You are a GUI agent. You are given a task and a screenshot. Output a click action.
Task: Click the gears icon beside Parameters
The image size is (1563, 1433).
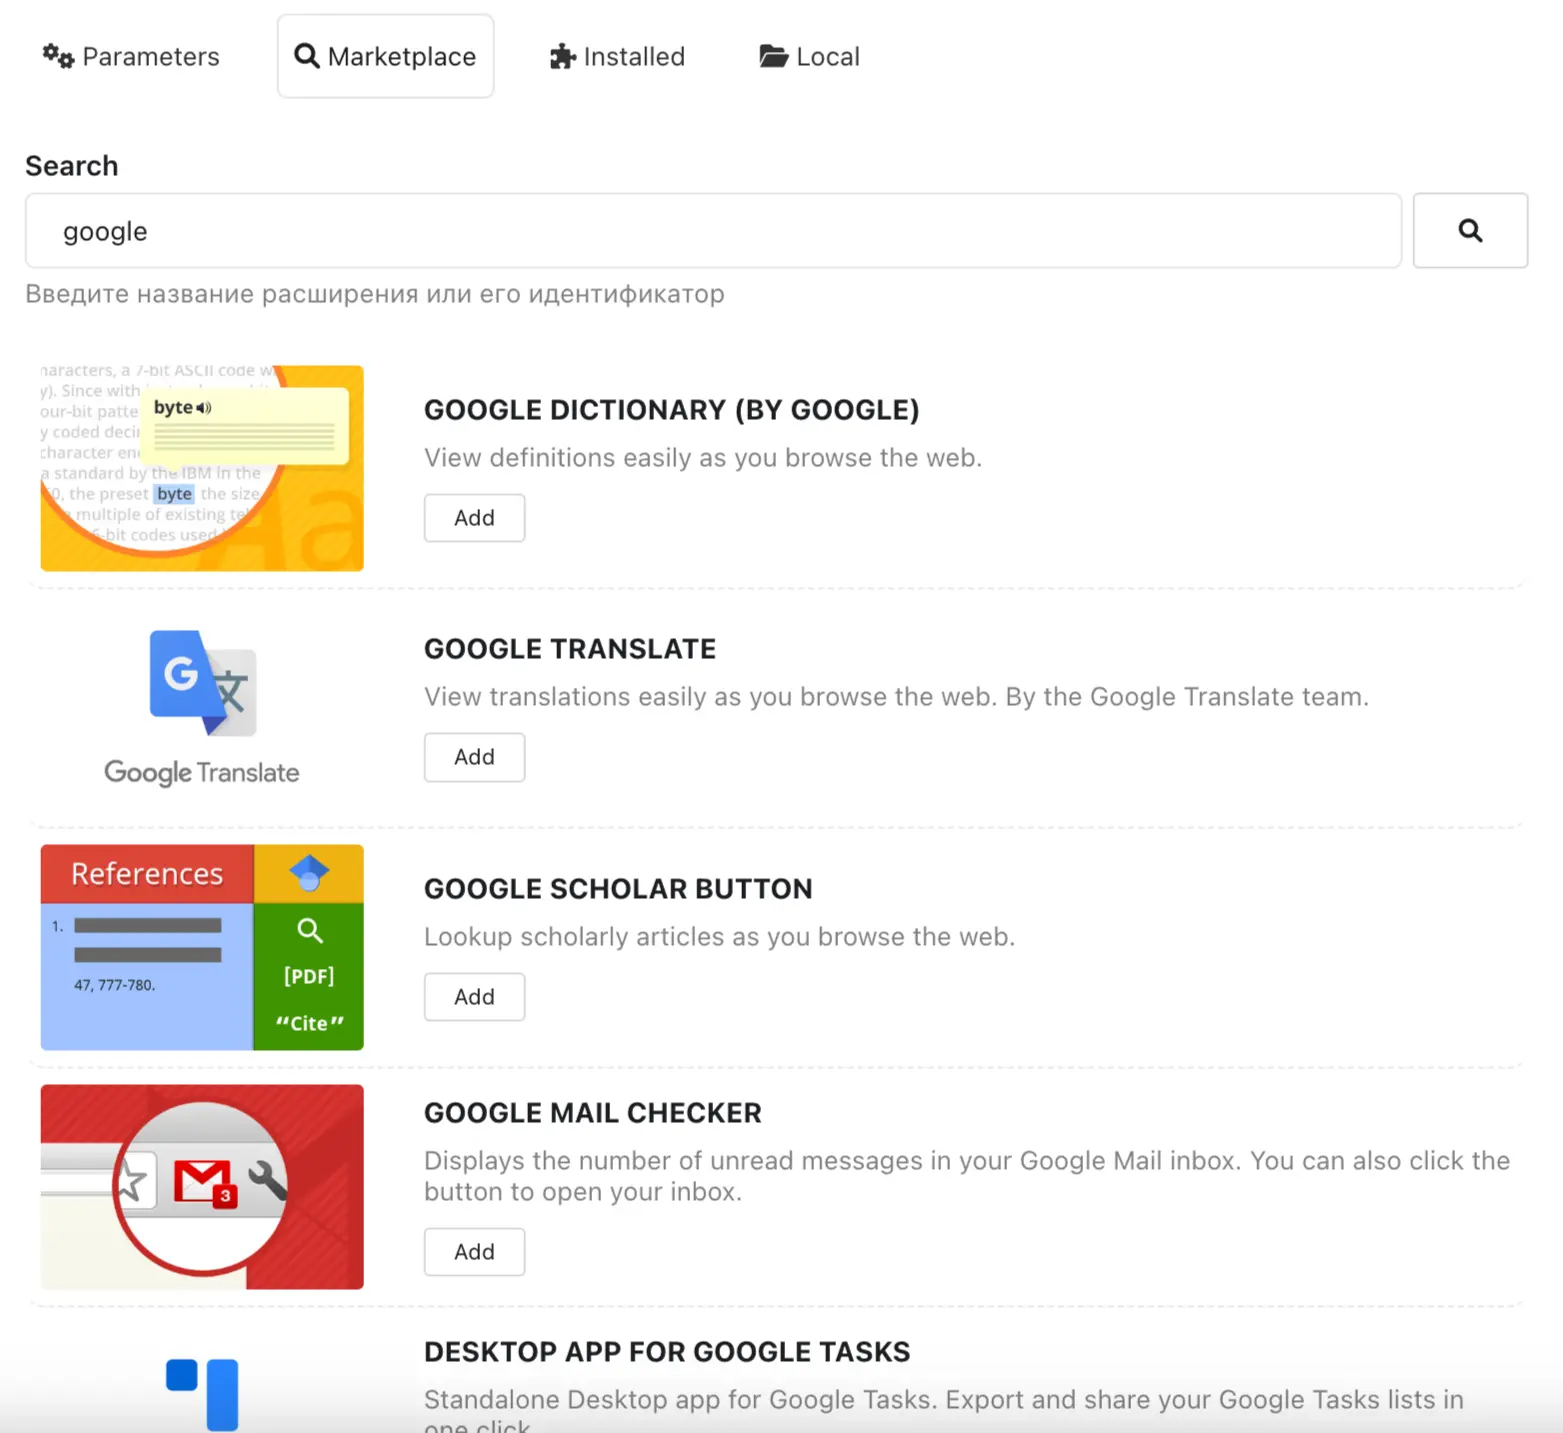tap(58, 56)
